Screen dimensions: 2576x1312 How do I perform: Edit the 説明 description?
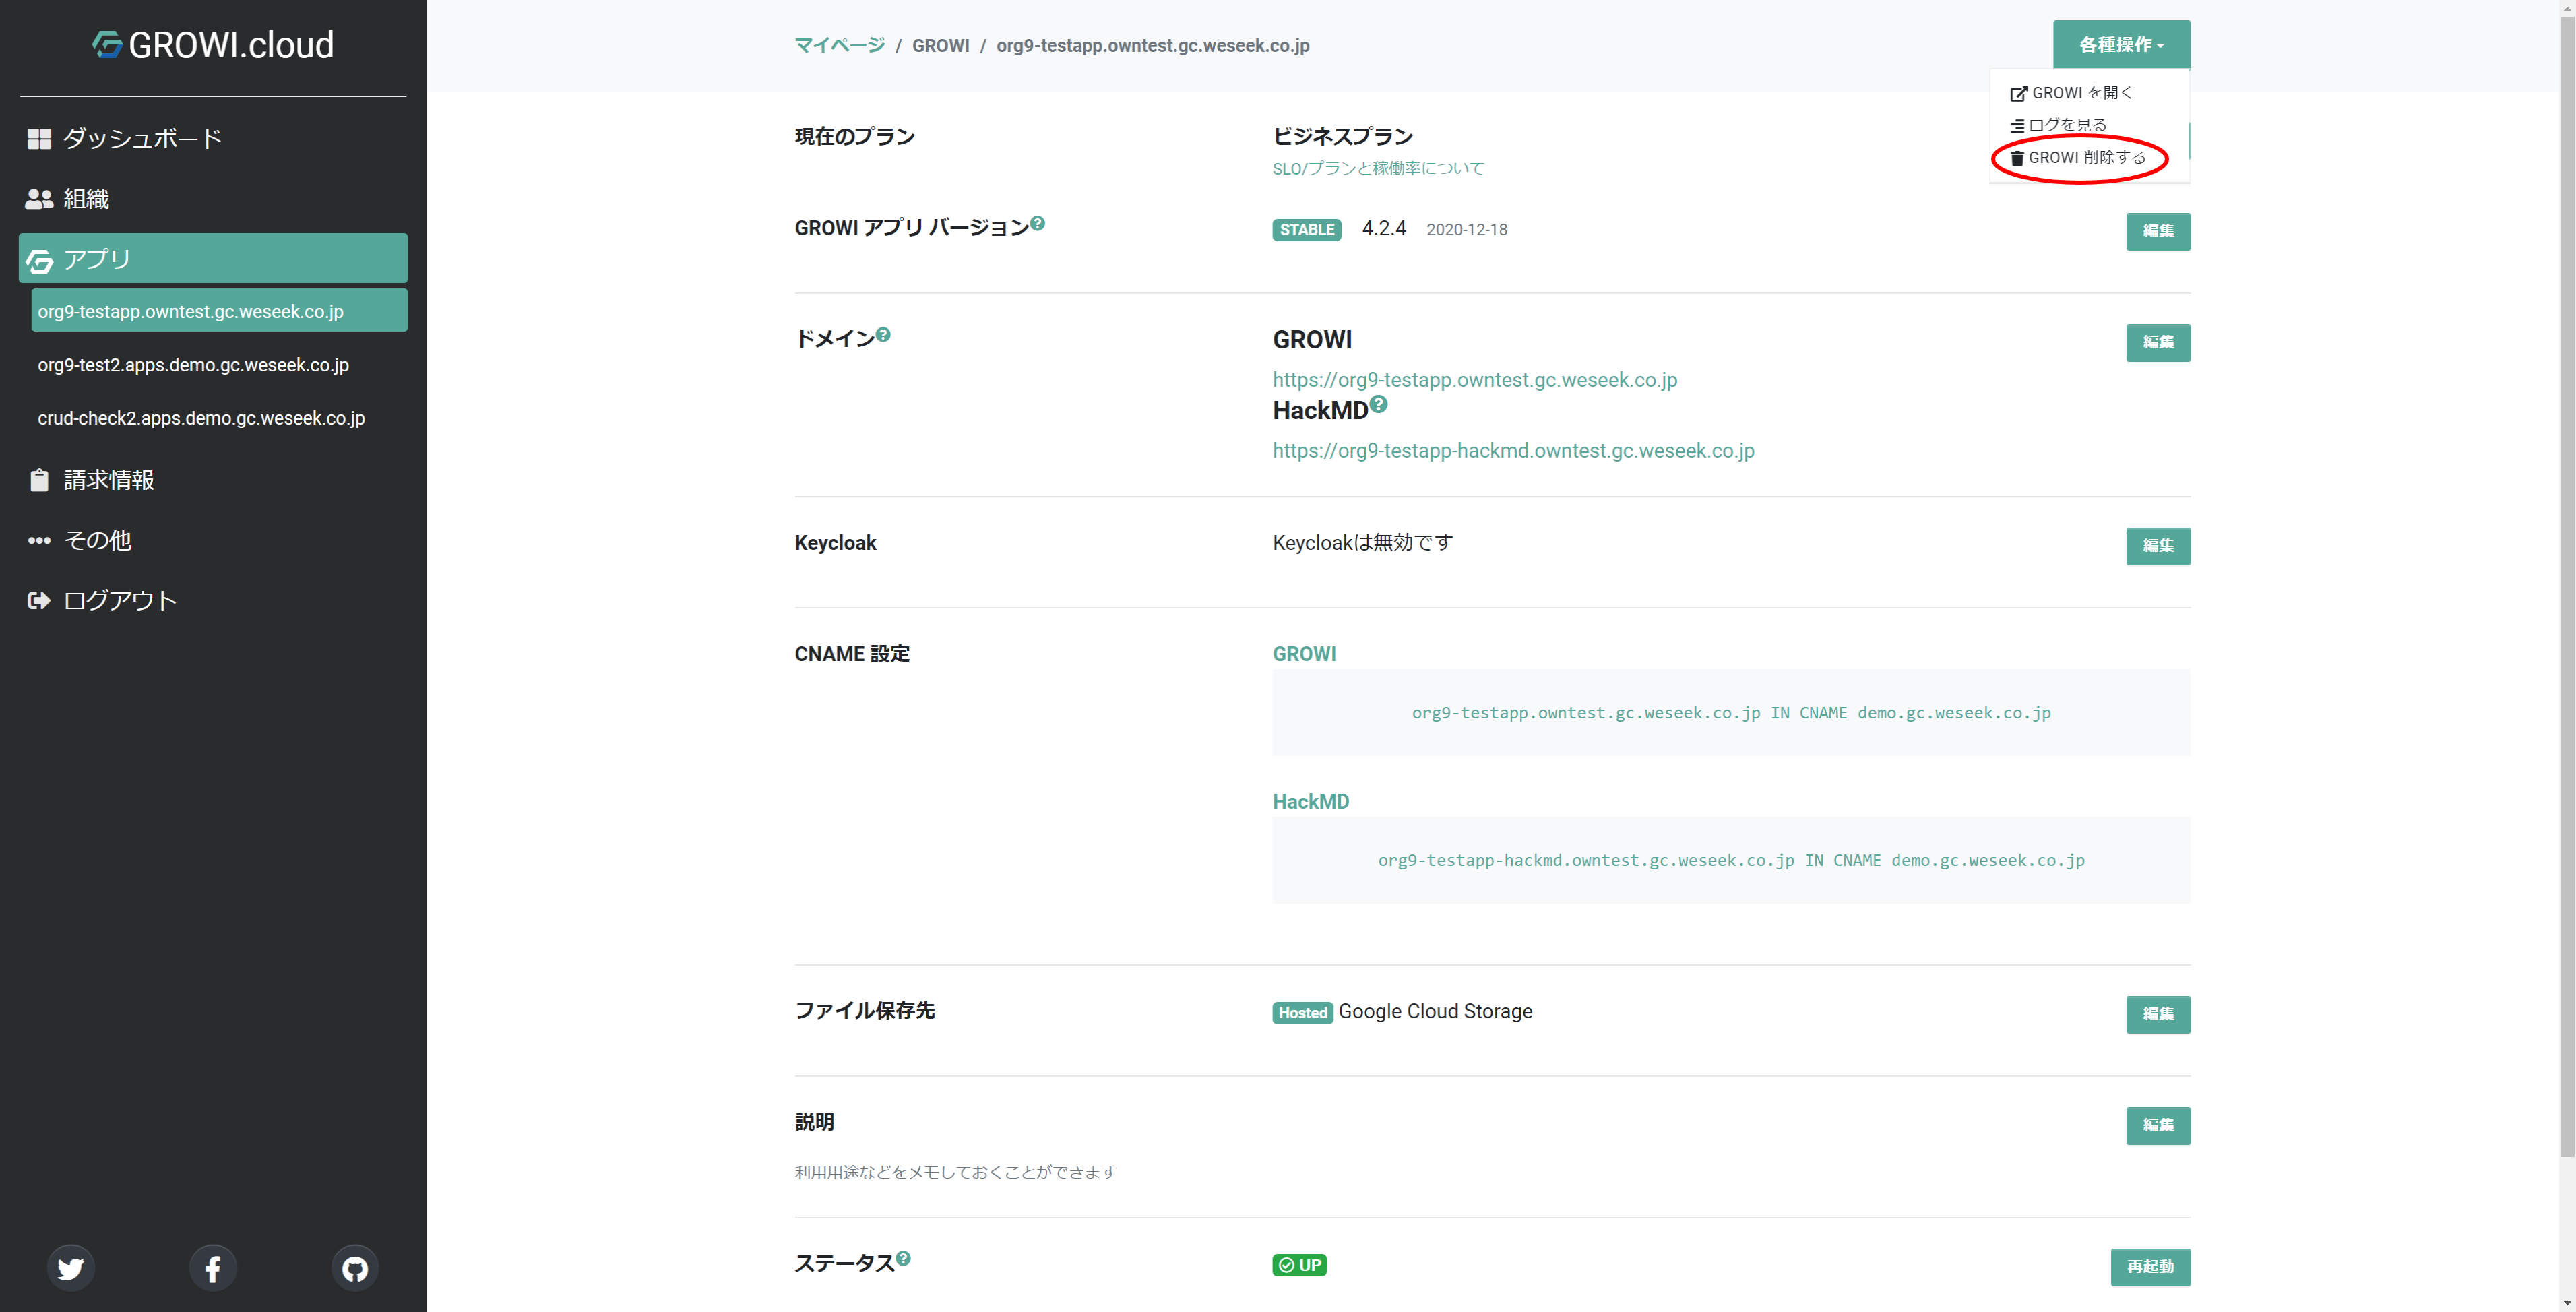2158,1125
